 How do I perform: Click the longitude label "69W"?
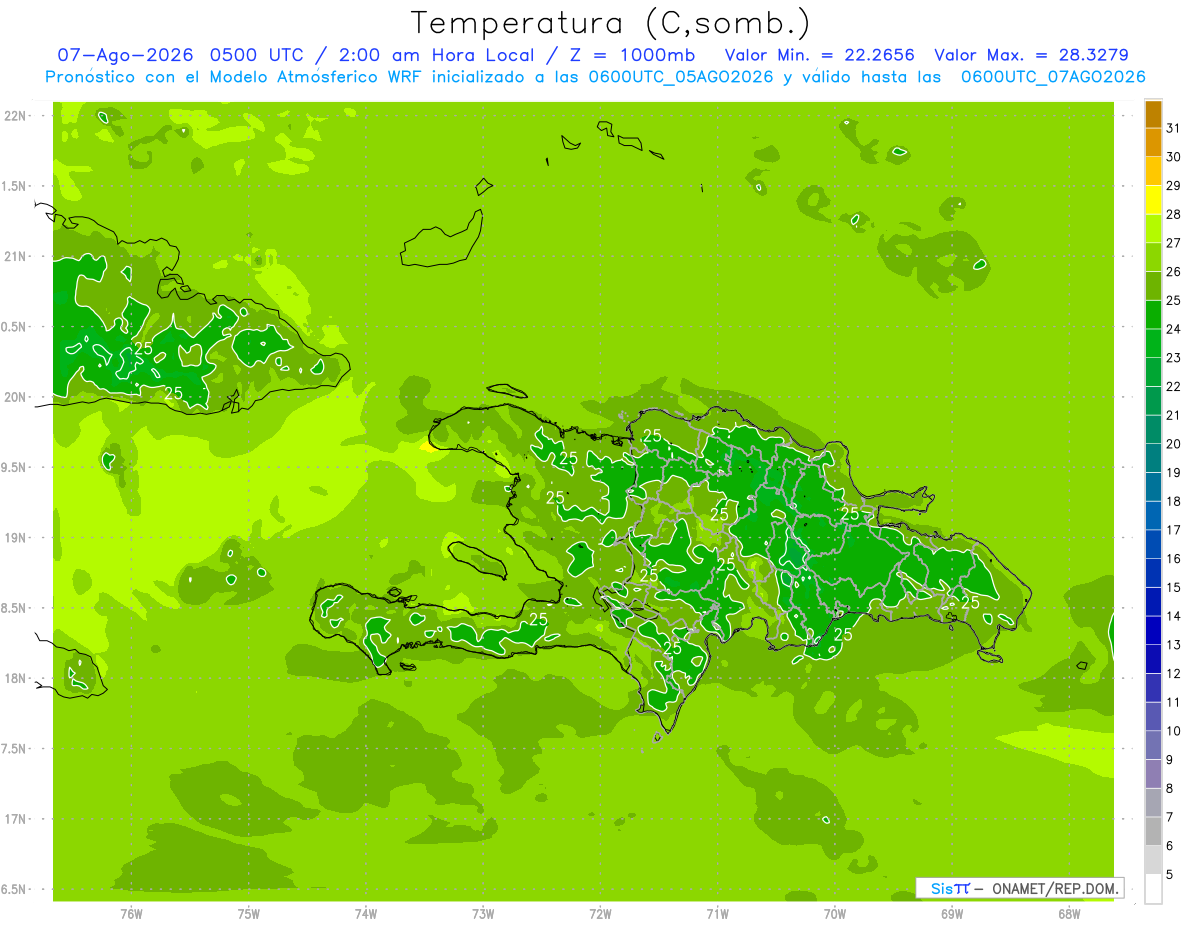click(952, 914)
